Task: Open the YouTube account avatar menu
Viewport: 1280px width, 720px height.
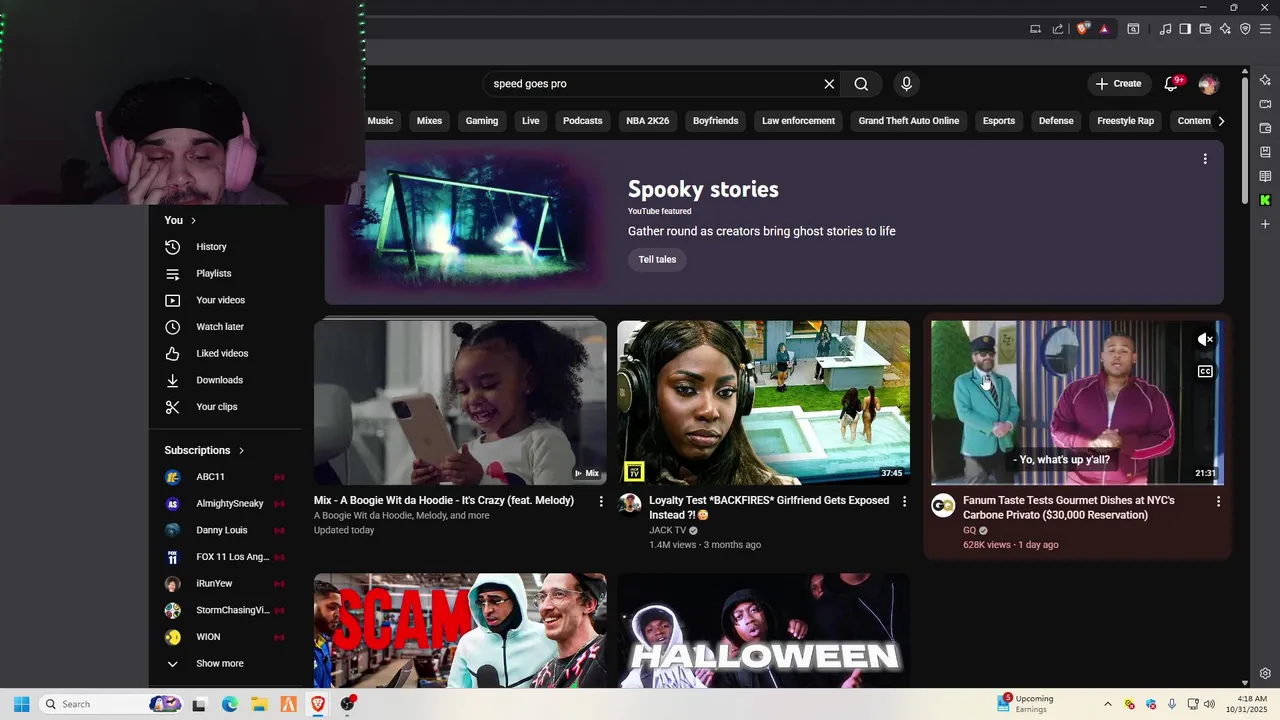Action: point(1208,84)
